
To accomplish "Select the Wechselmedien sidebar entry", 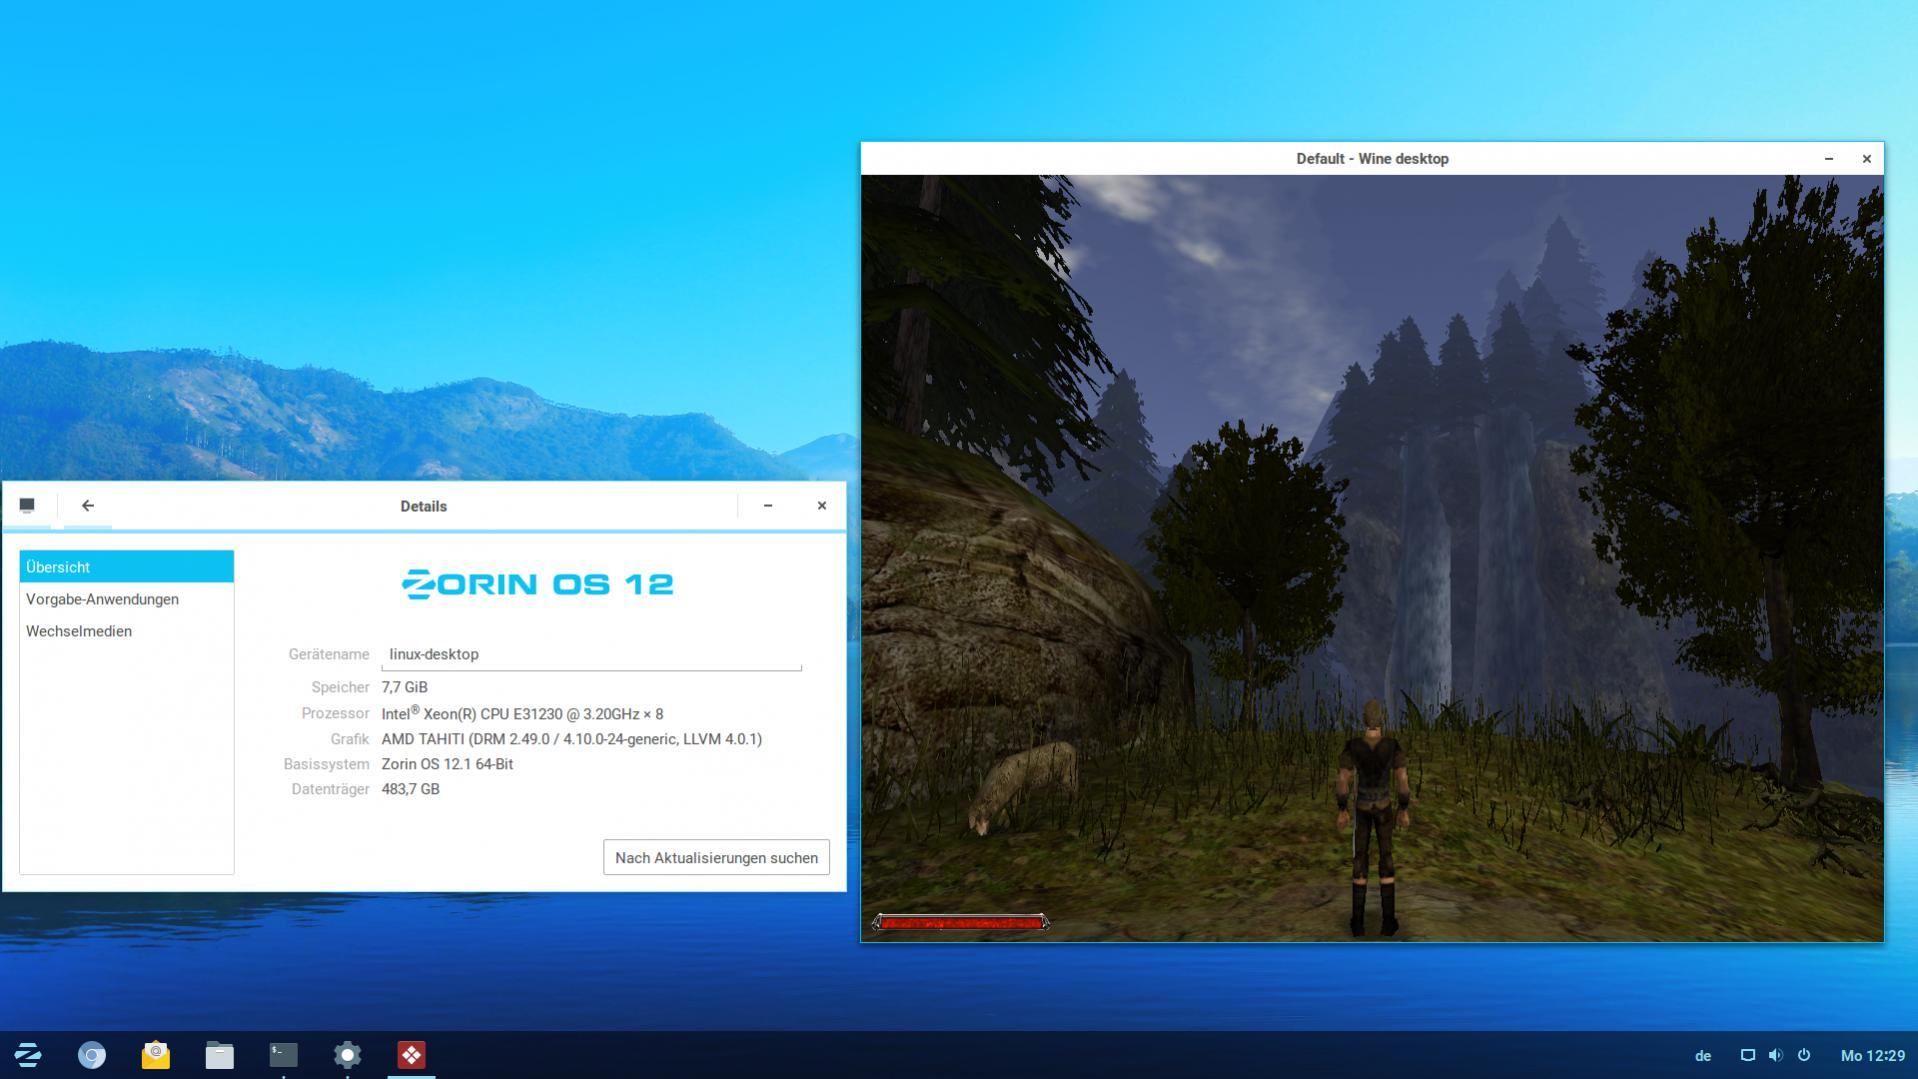I will coord(127,631).
